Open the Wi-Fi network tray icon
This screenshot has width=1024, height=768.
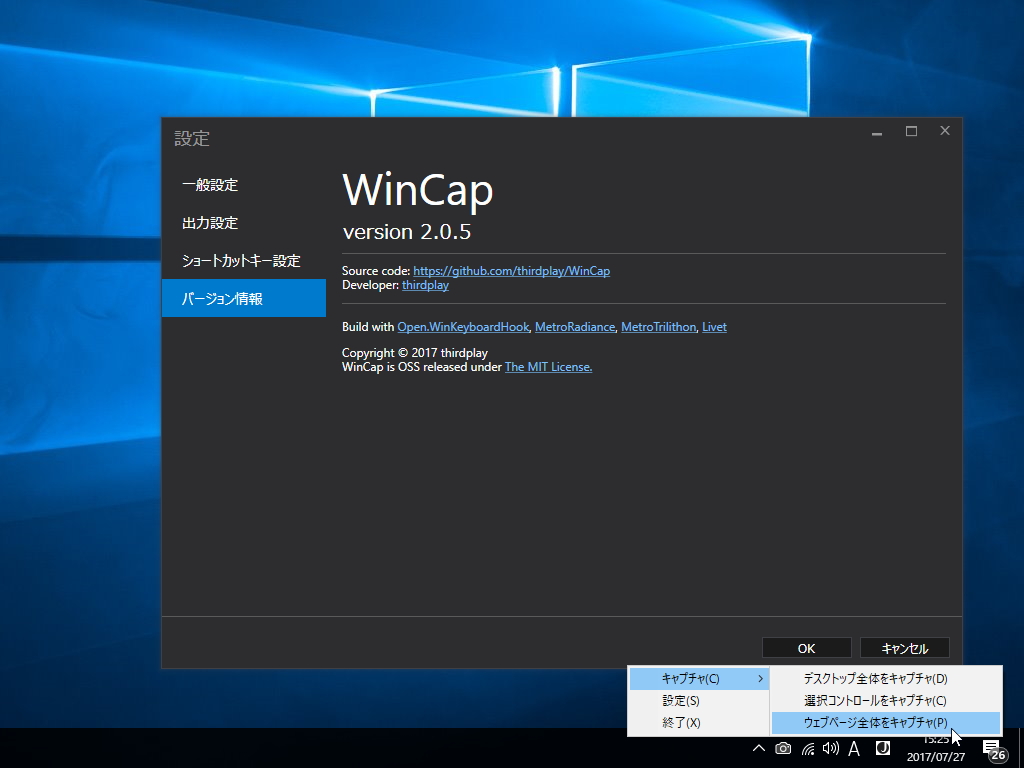click(806, 748)
